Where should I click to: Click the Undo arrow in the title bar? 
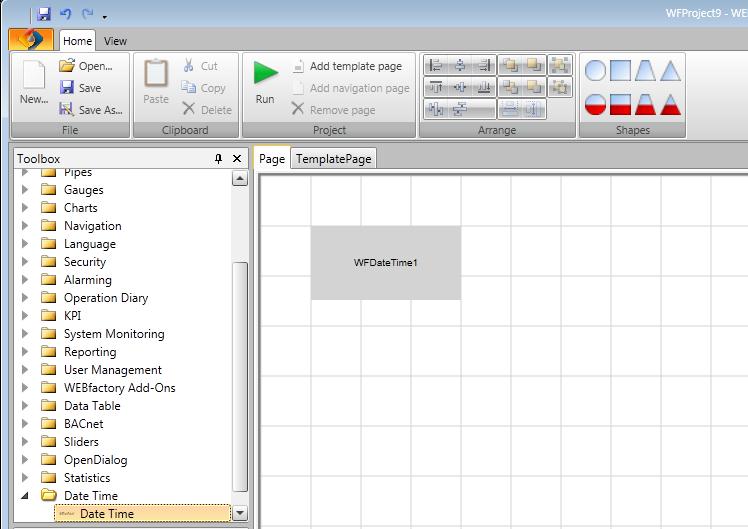tap(65, 14)
